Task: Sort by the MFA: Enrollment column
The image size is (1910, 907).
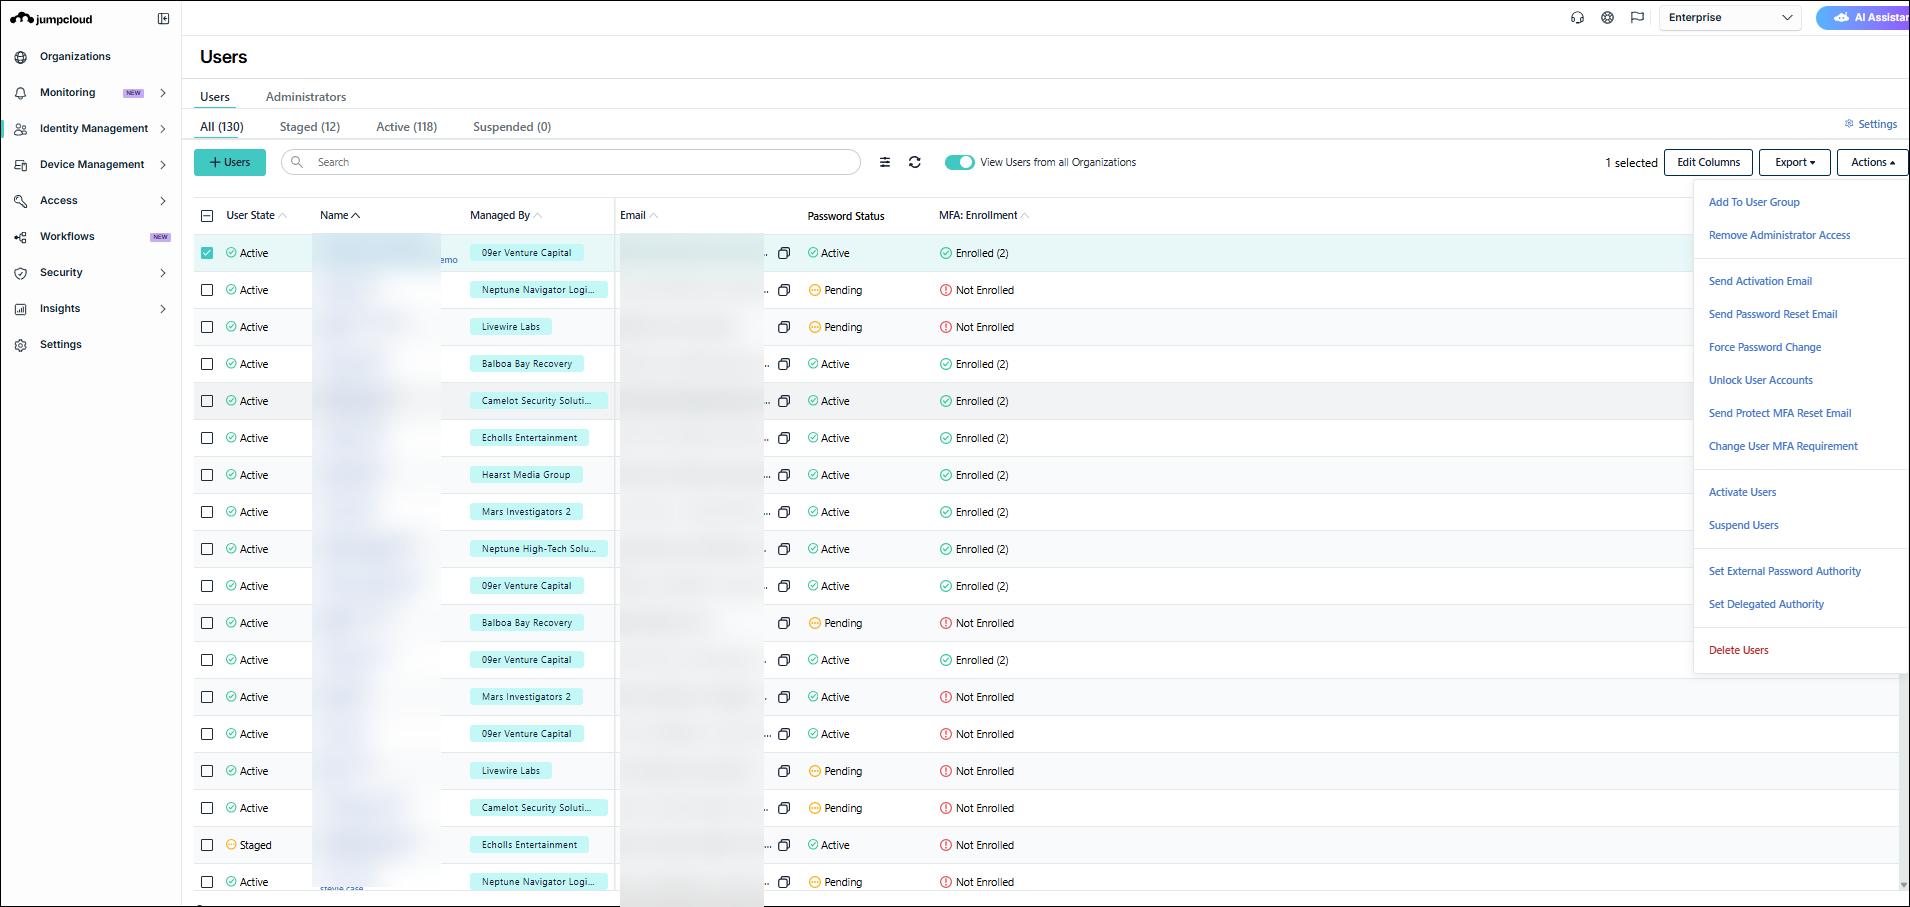Action: click(x=984, y=216)
